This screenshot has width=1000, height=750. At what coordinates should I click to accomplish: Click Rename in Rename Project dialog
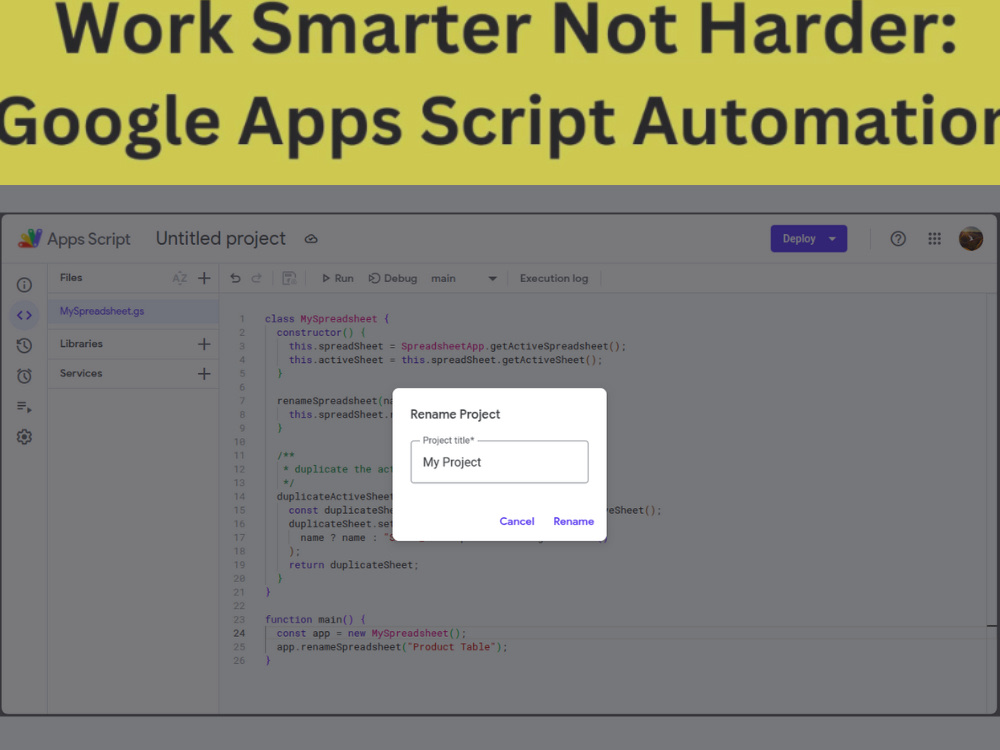pos(573,521)
